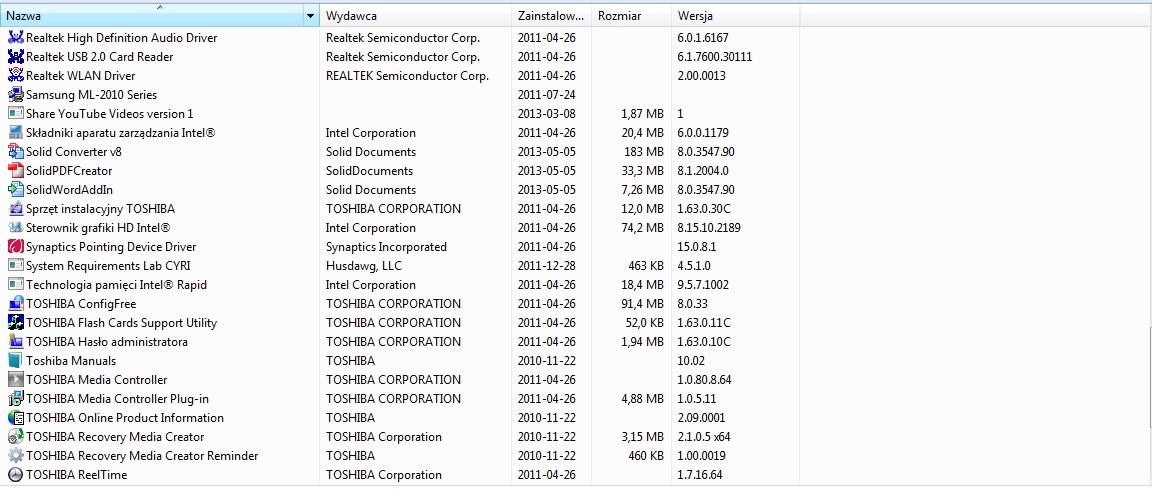The height and width of the screenshot is (498, 1152).
Task: Click the 91,4 MB size cell
Action: 642,304
